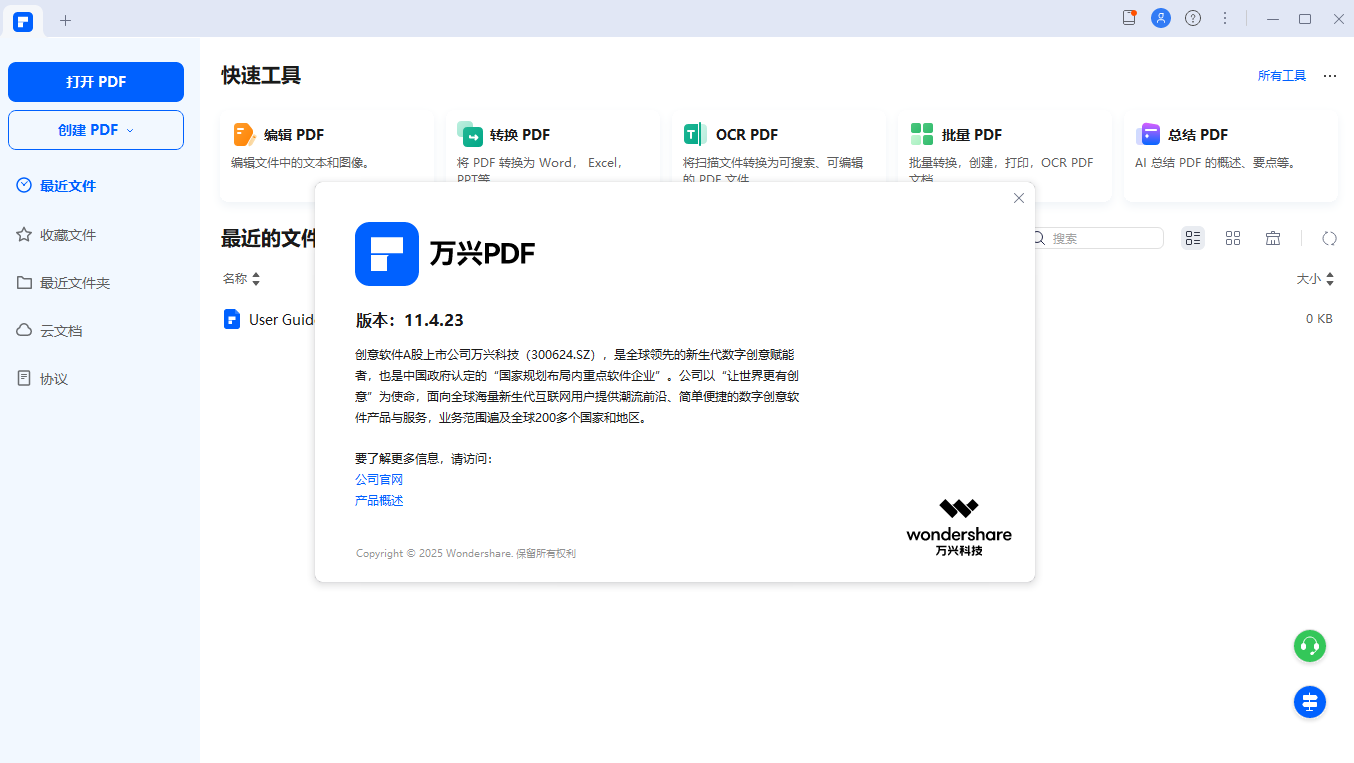The image size is (1354, 763).
Task: Click the Edit PDF orange icon
Action: tap(244, 134)
